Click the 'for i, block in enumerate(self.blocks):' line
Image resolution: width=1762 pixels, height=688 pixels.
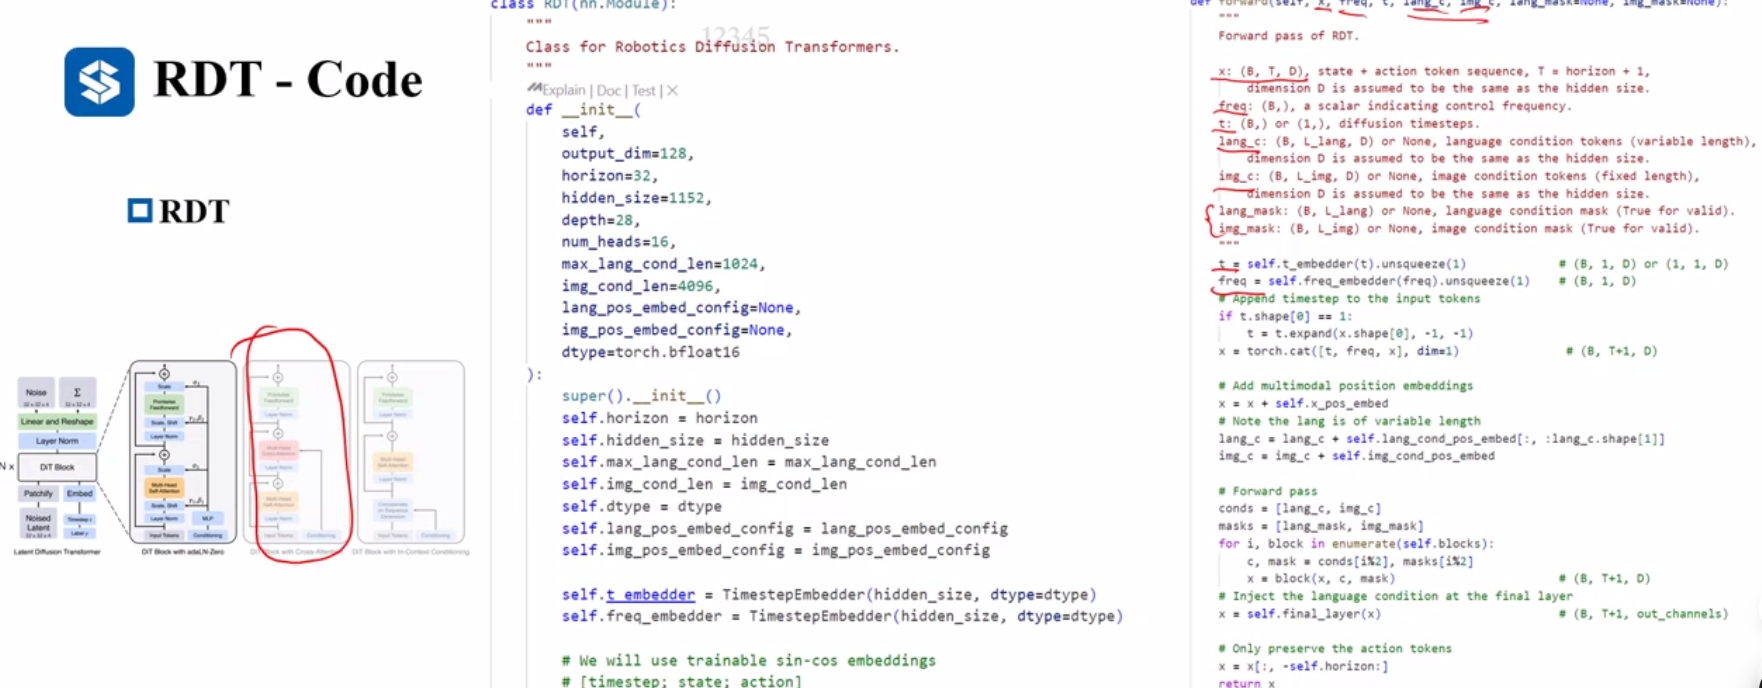pos(1356,544)
